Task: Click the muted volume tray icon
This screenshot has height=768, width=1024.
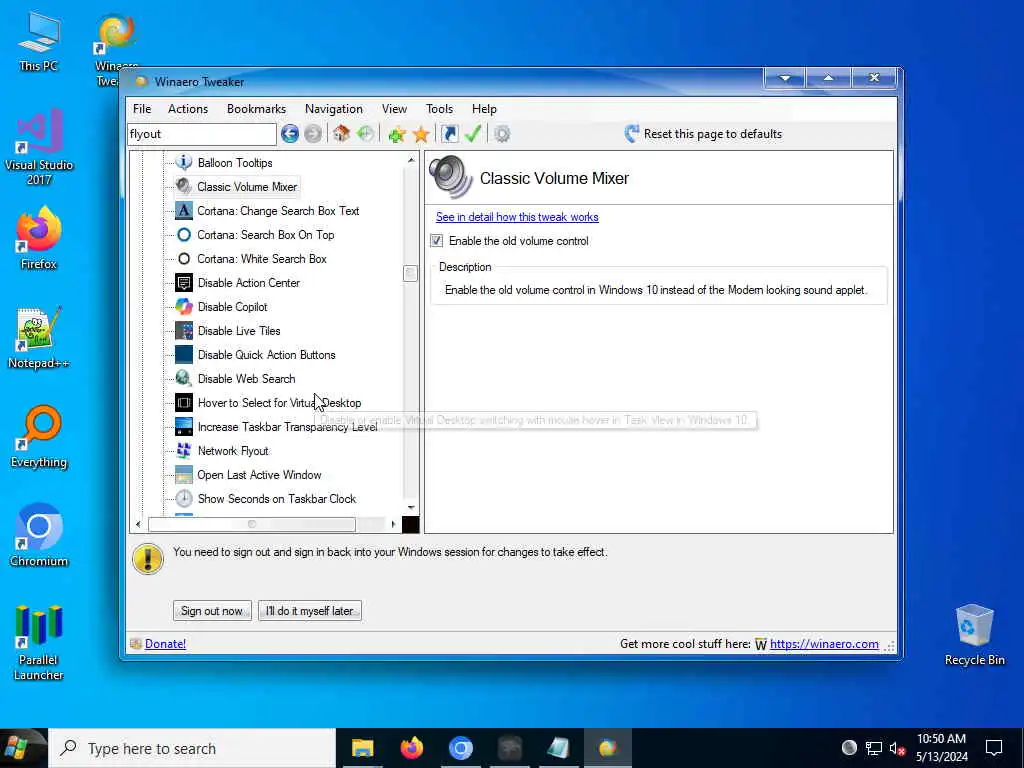Action: (897, 748)
